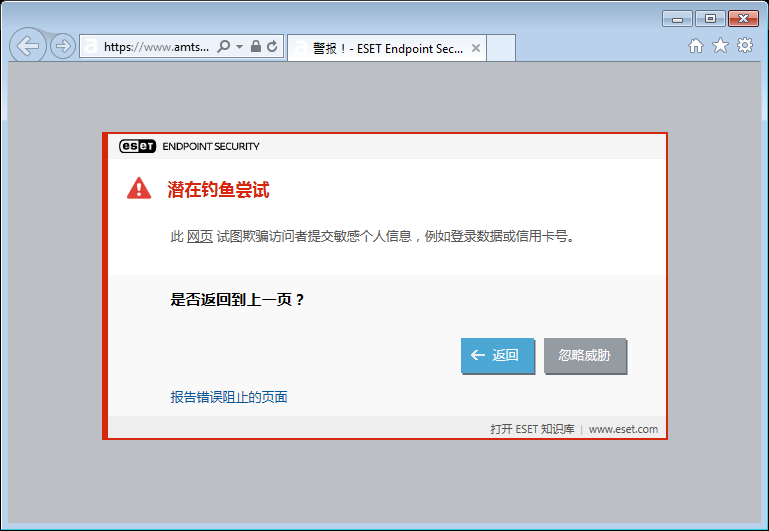Open the 报告错误阻止的页面 link
Screen dimensions: 769x531
click(x=229, y=397)
